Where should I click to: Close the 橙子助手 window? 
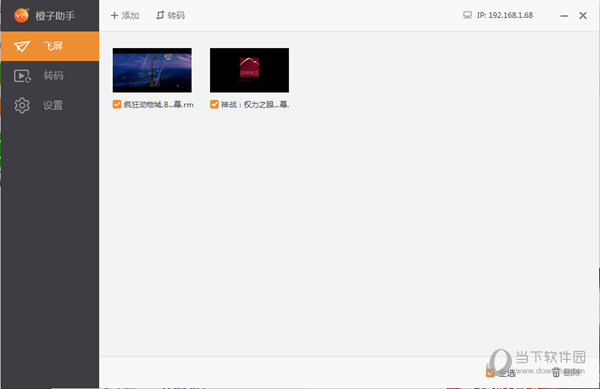coord(583,15)
